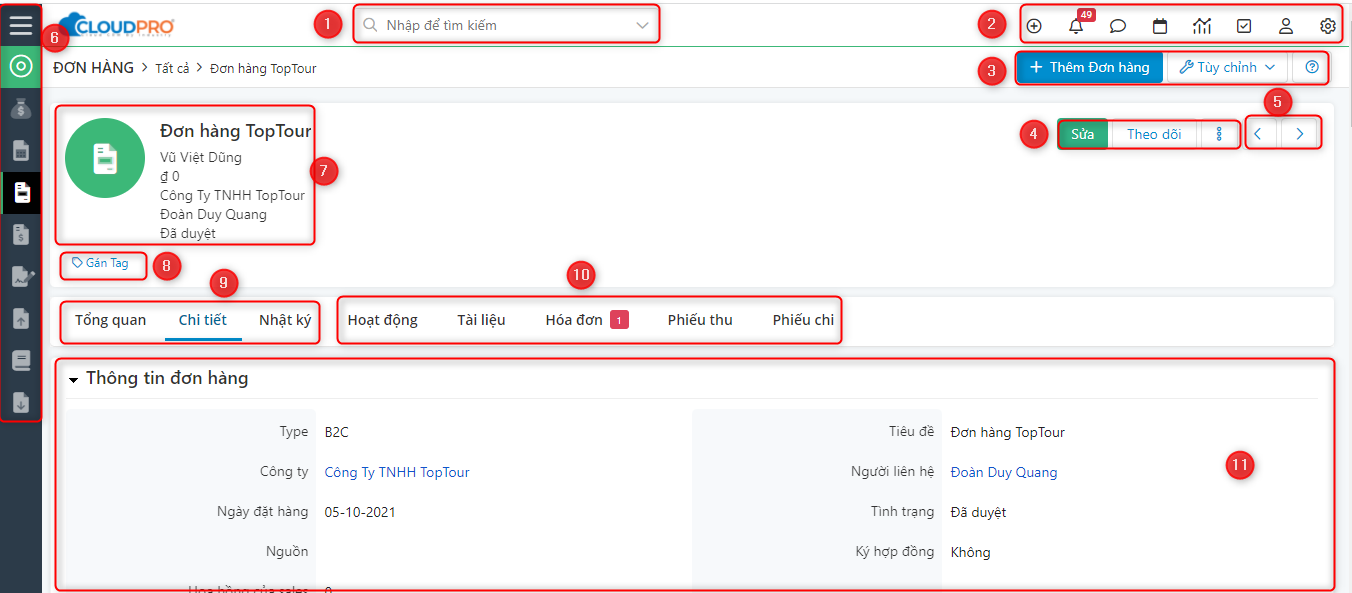The height and width of the screenshot is (593, 1352).
Task: Open the tasks checkbox icon in top bar
Action: [x=1244, y=26]
